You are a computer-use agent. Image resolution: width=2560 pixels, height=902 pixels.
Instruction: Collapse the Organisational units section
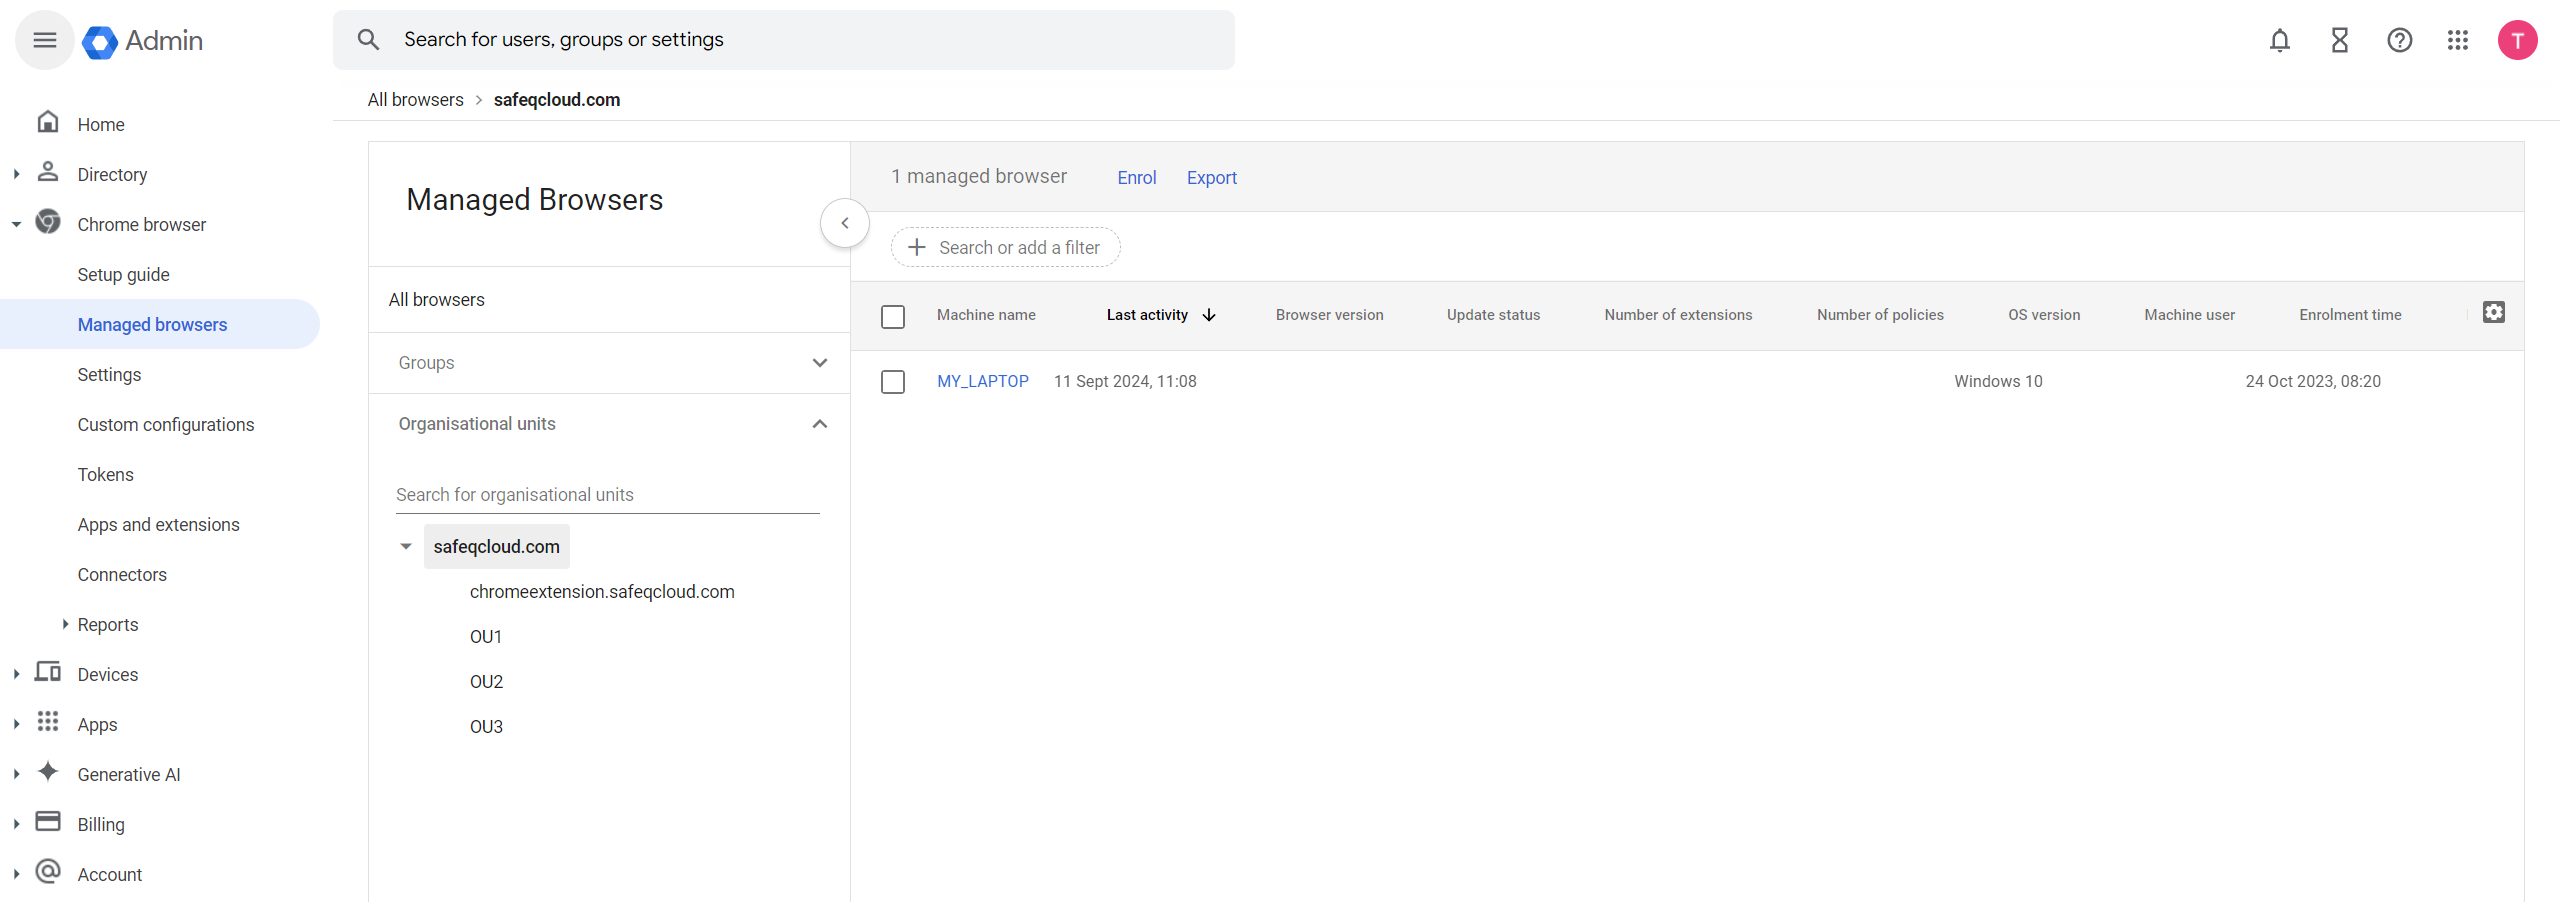819,424
